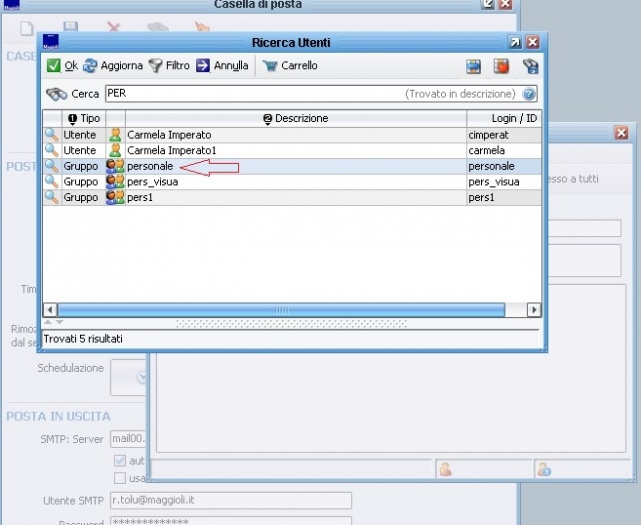The image size is (641, 525).
Task: Click magnifier icon in personale row
Action: (52, 166)
